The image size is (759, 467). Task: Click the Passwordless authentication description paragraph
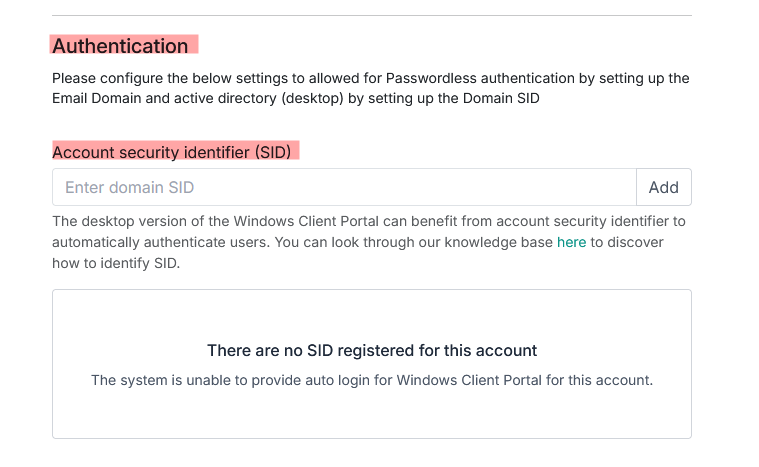tap(370, 88)
